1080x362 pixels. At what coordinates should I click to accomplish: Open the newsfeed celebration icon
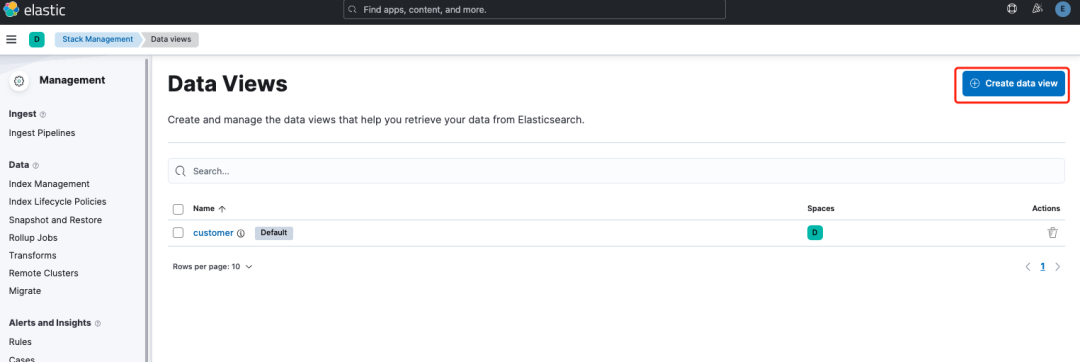pyautogui.click(x=1038, y=10)
